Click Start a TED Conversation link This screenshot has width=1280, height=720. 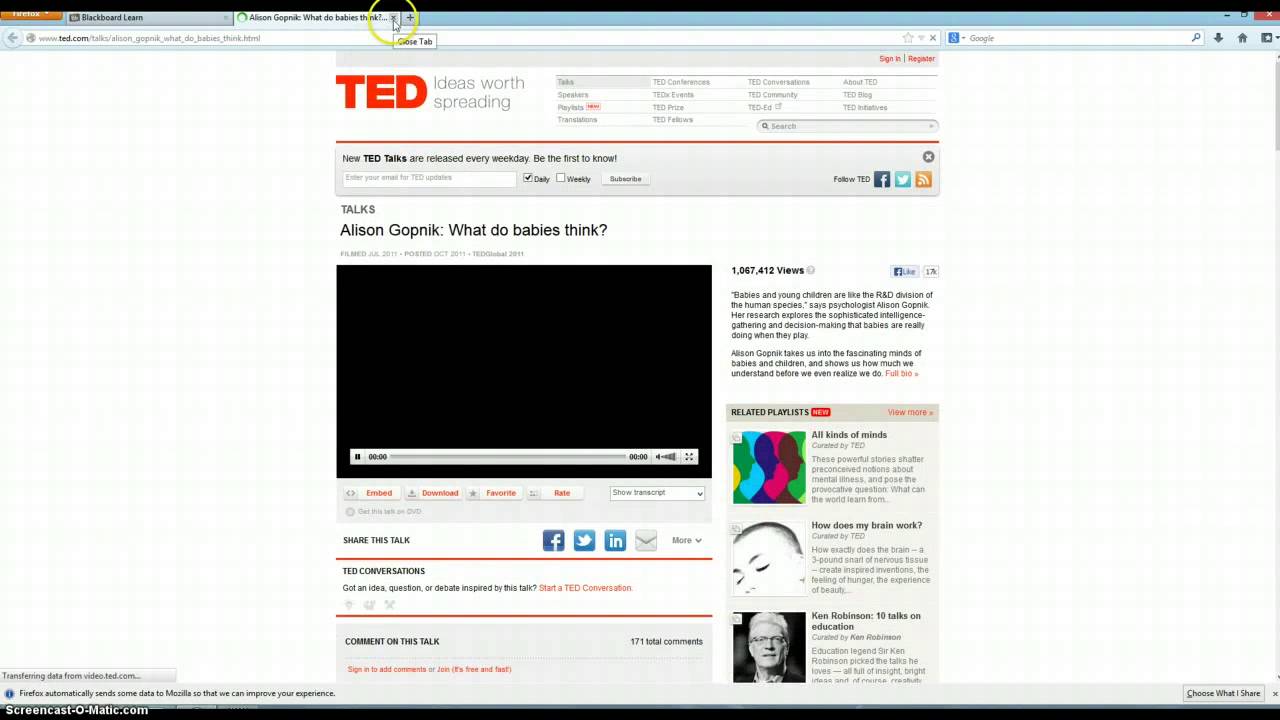(x=586, y=588)
